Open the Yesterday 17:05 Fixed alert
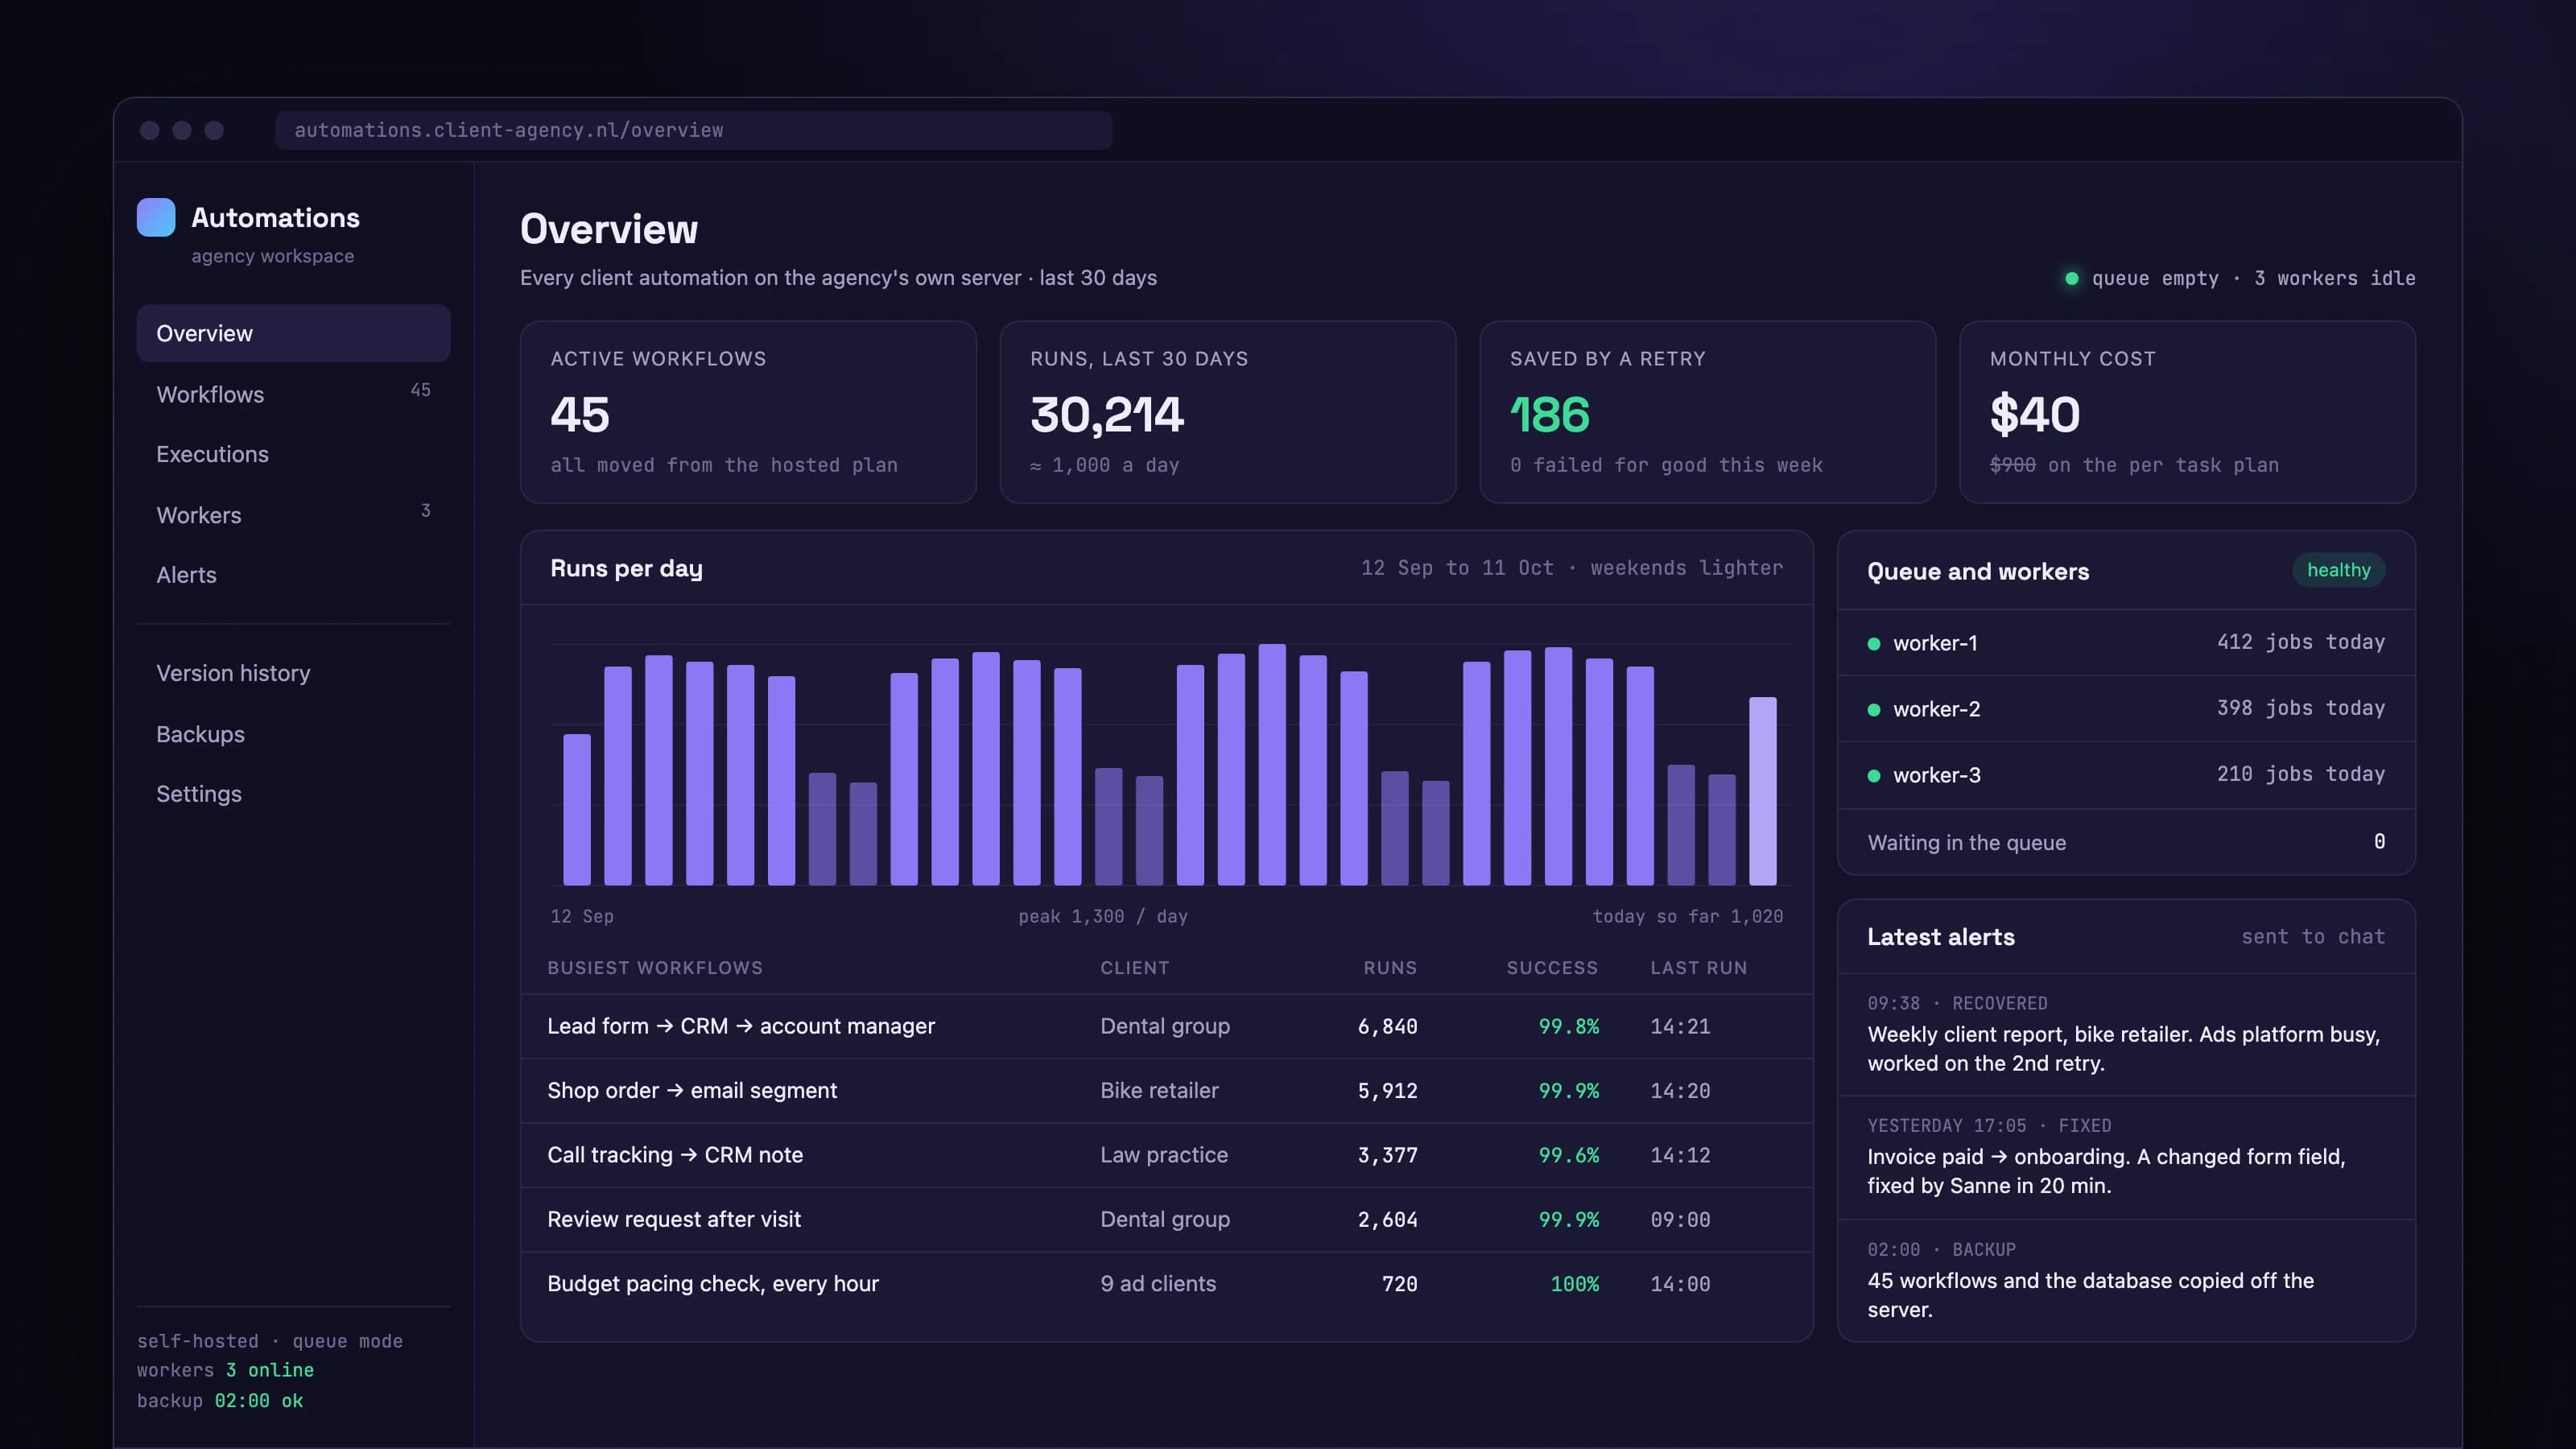2576x1449 pixels. point(2126,1158)
